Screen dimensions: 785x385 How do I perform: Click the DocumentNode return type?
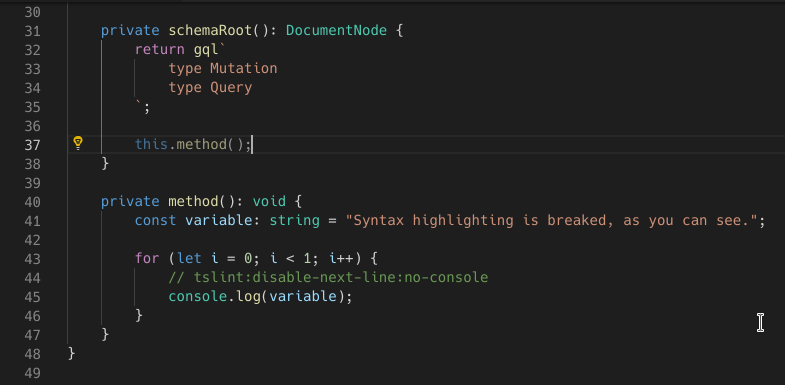tap(336, 31)
